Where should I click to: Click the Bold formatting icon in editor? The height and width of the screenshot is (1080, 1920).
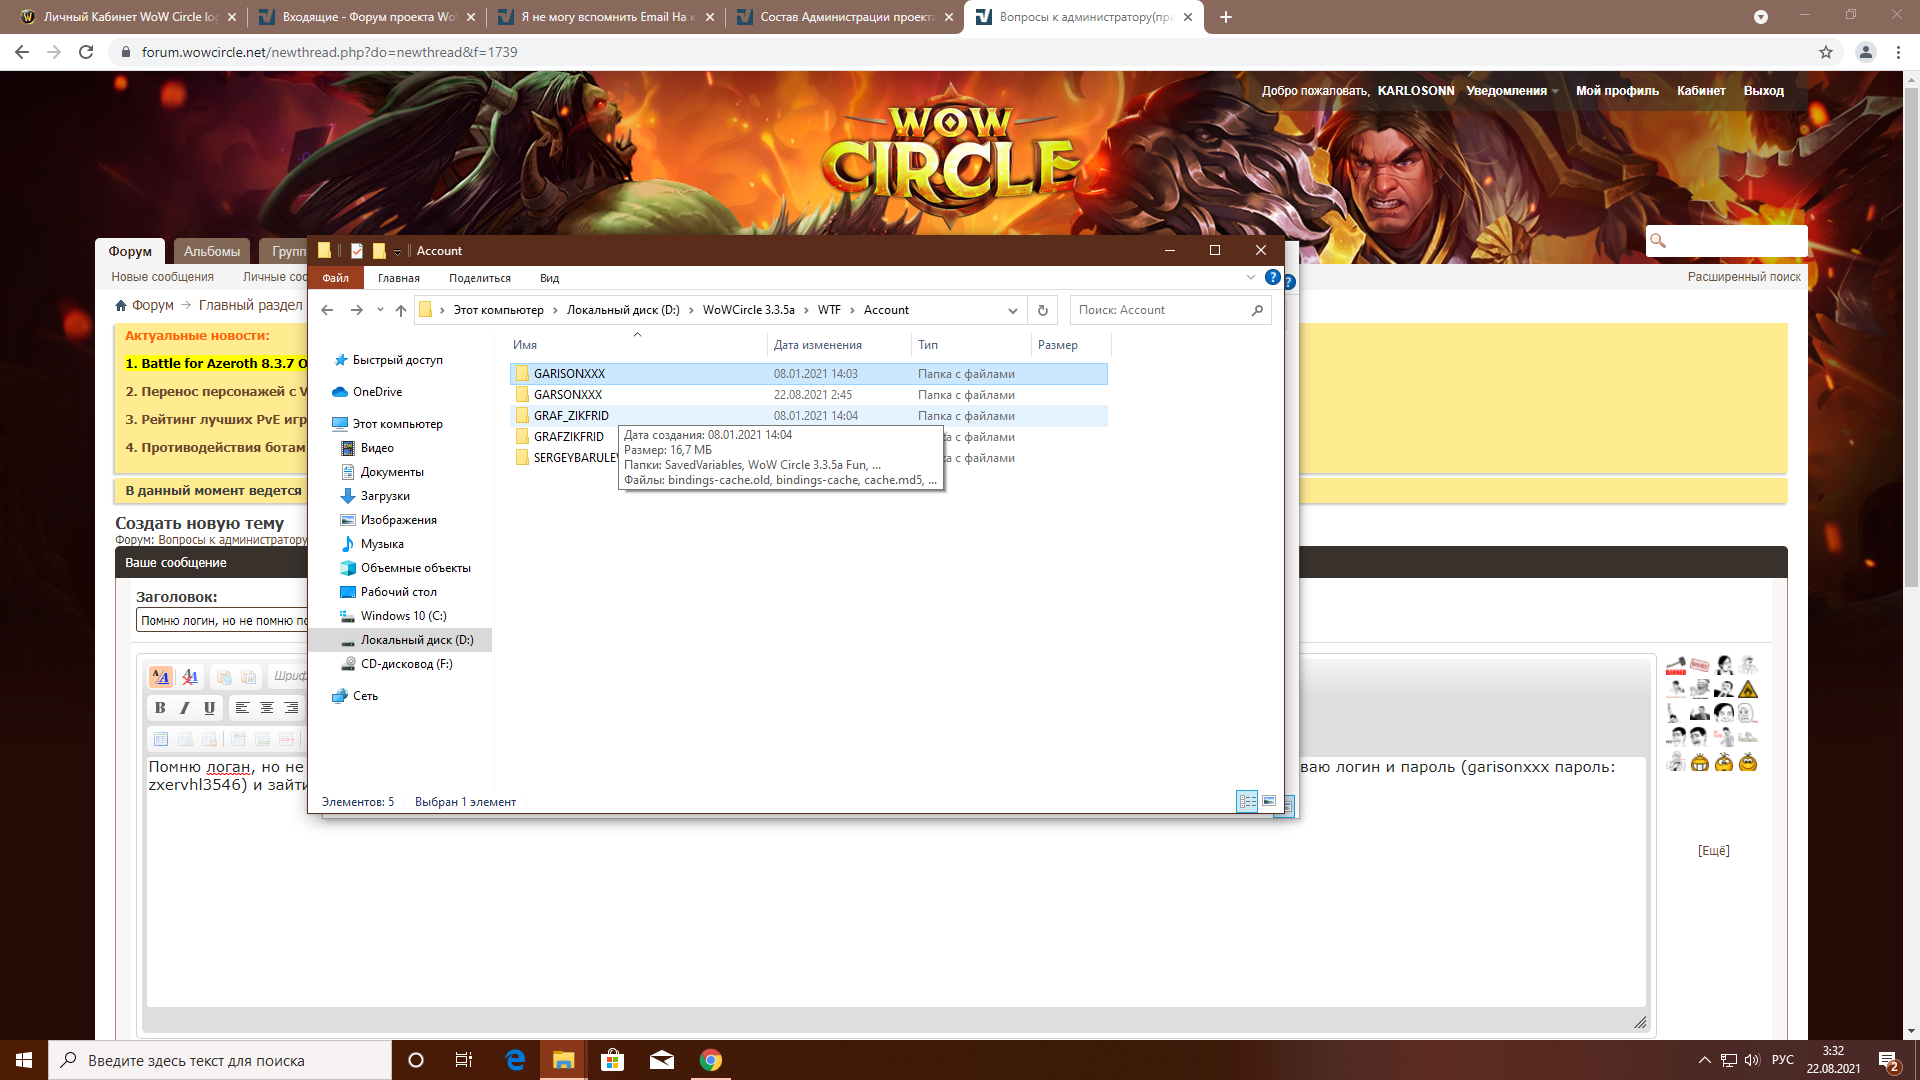[x=160, y=708]
